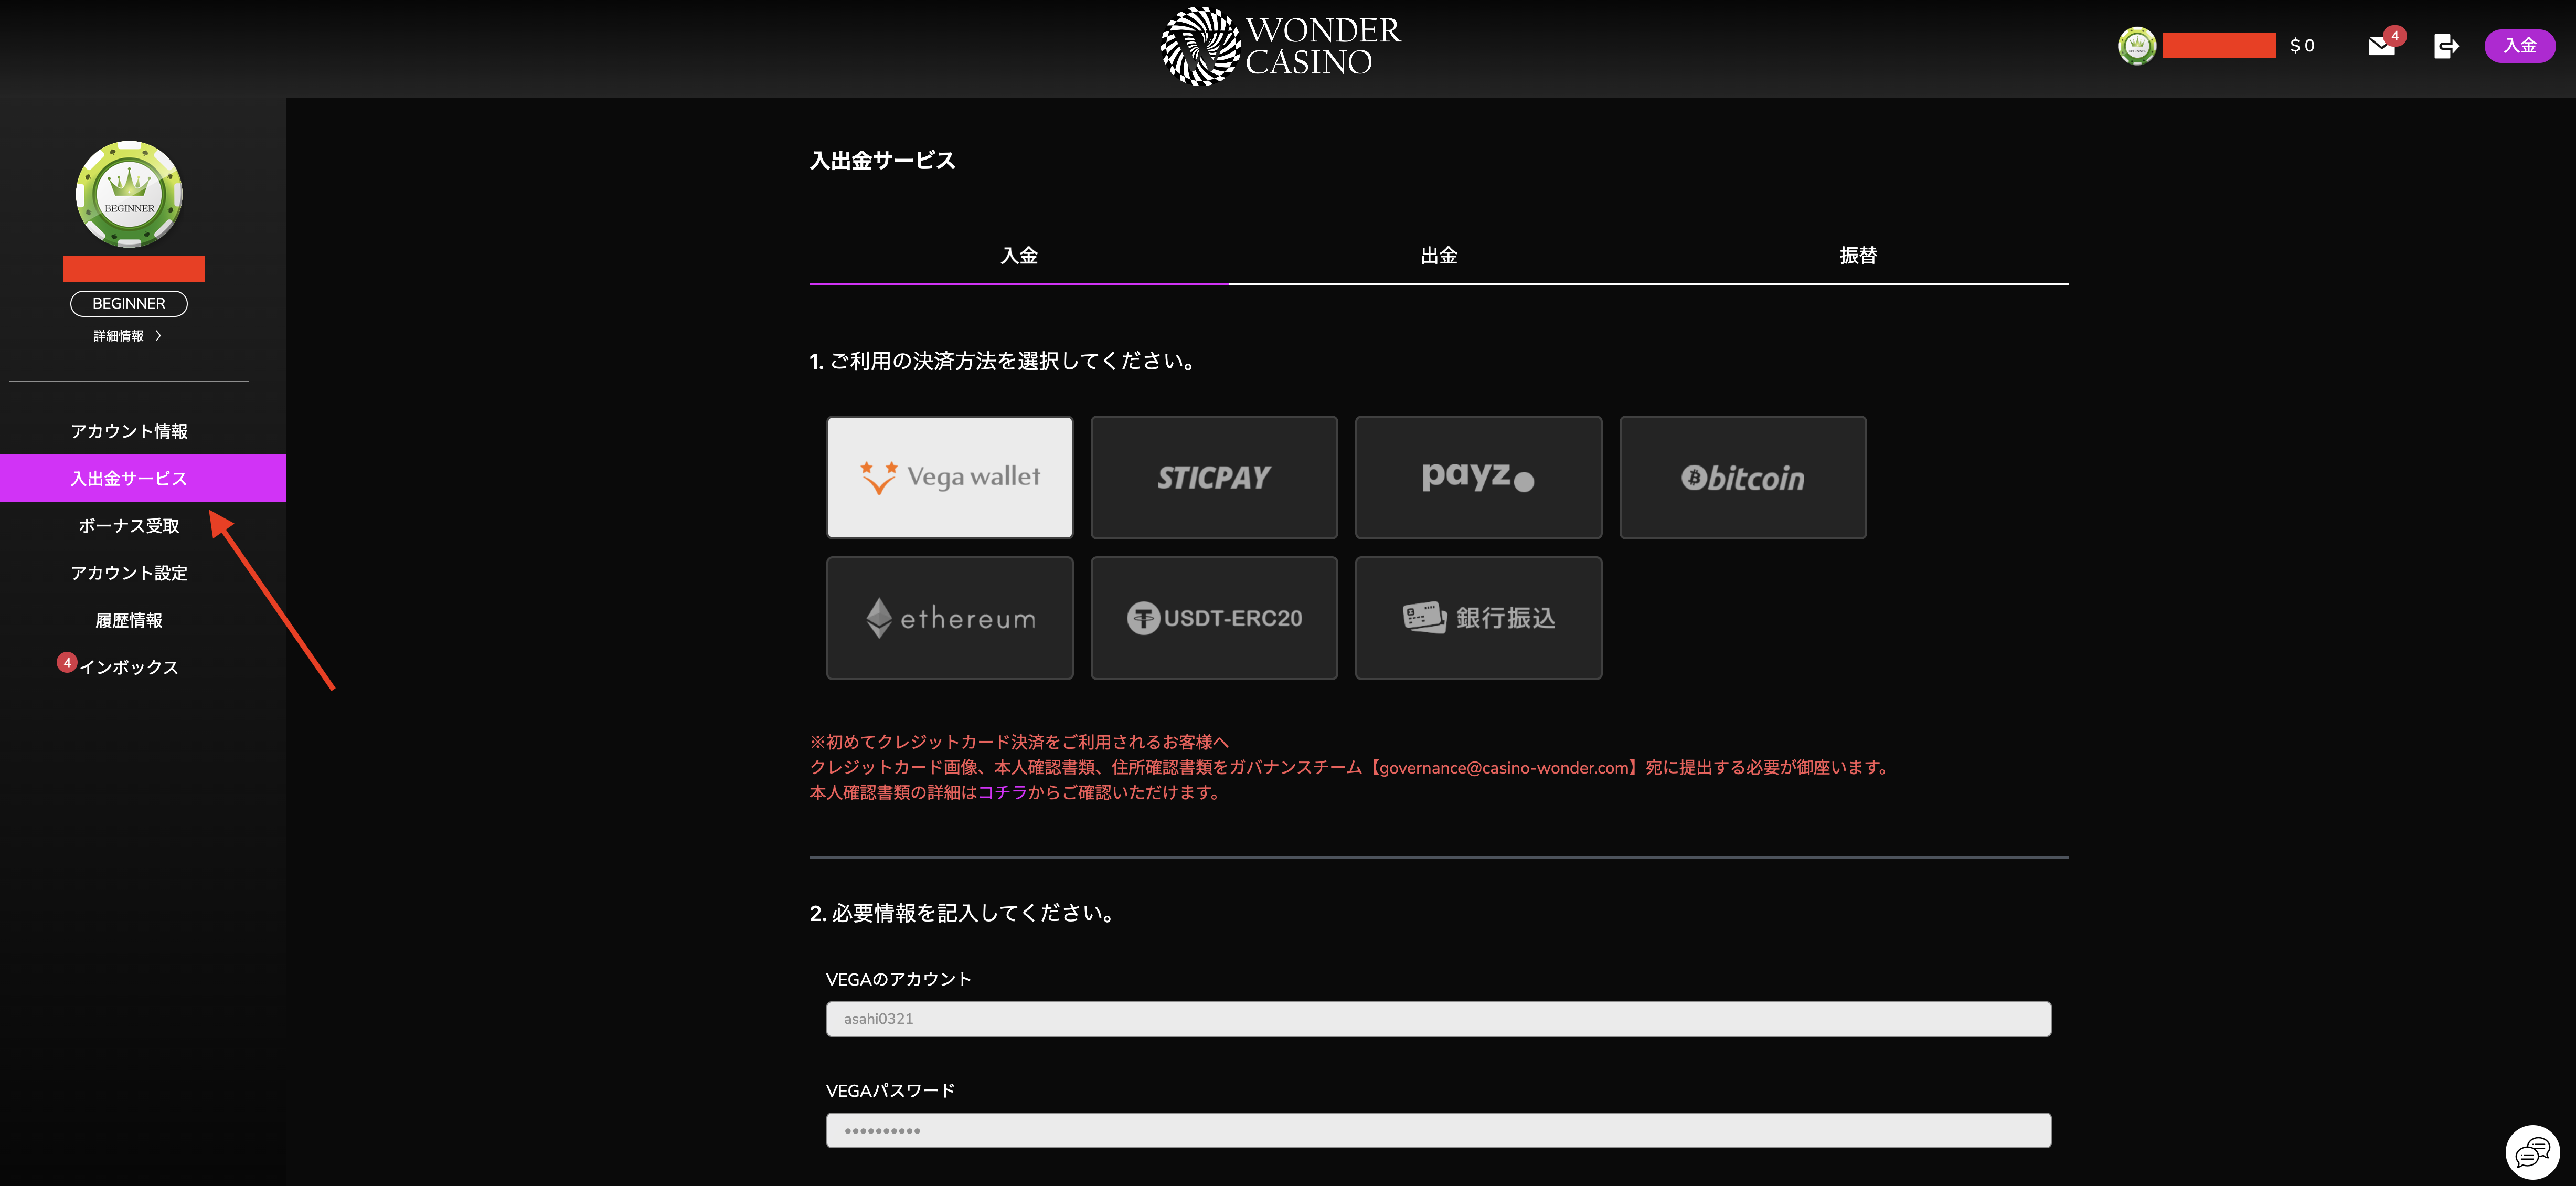Click the 入出金サービス page heading

tap(882, 161)
